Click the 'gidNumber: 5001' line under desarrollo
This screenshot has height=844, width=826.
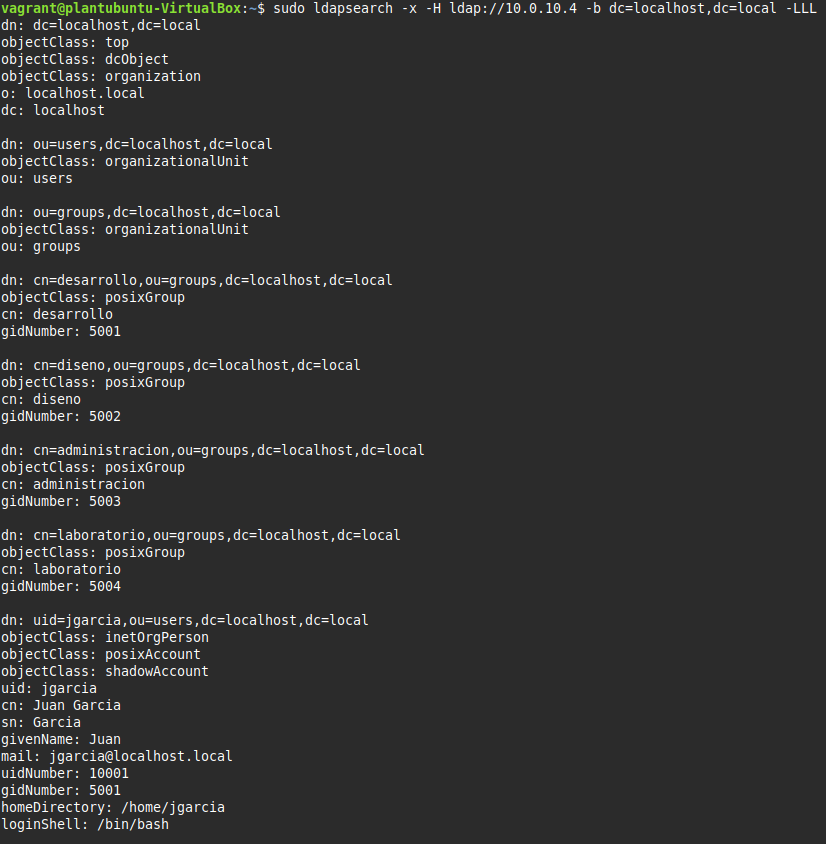(61, 331)
